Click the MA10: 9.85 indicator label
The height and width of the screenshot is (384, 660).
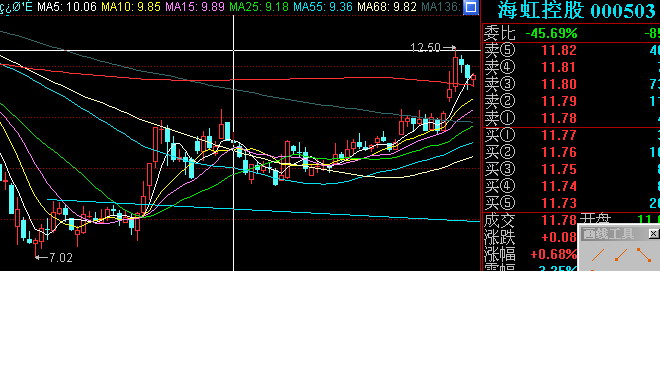131,7
